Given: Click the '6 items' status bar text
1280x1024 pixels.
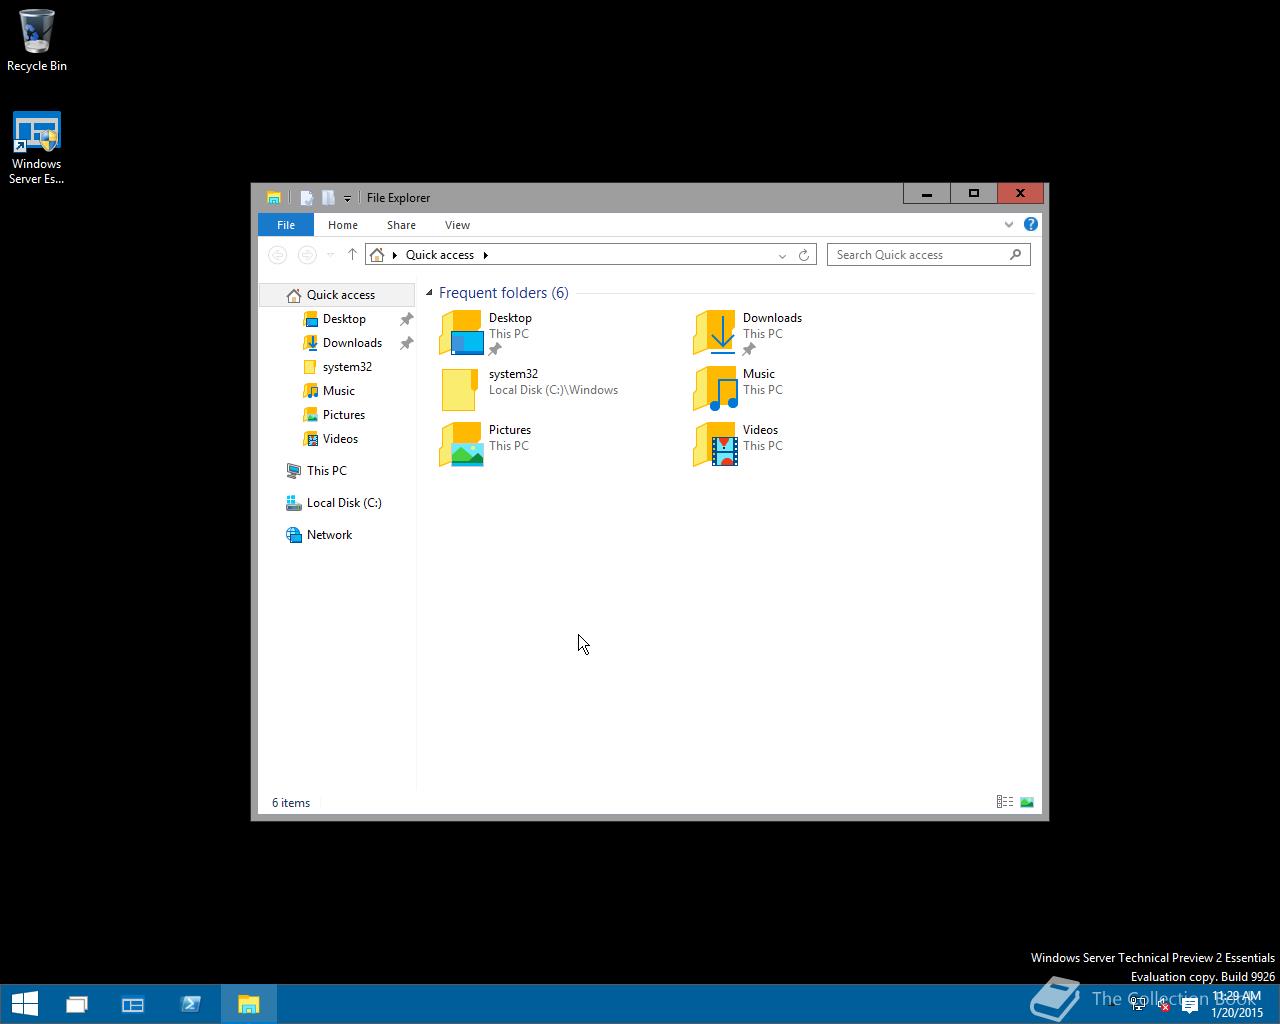Looking at the screenshot, I should click(x=291, y=803).
